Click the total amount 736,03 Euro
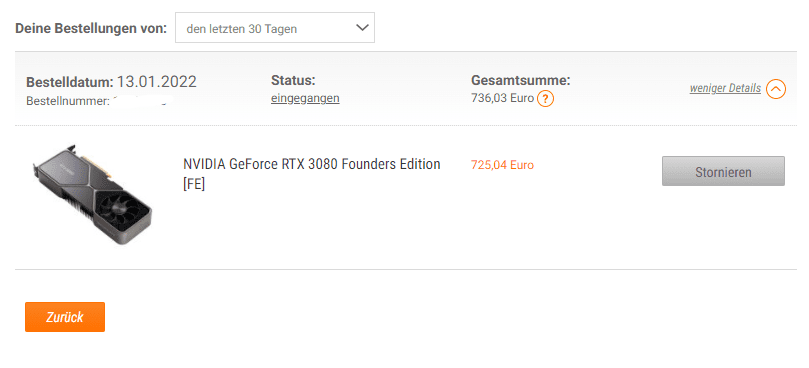The height and width of the screenshot is (368, 809). (x=502, y=98)
